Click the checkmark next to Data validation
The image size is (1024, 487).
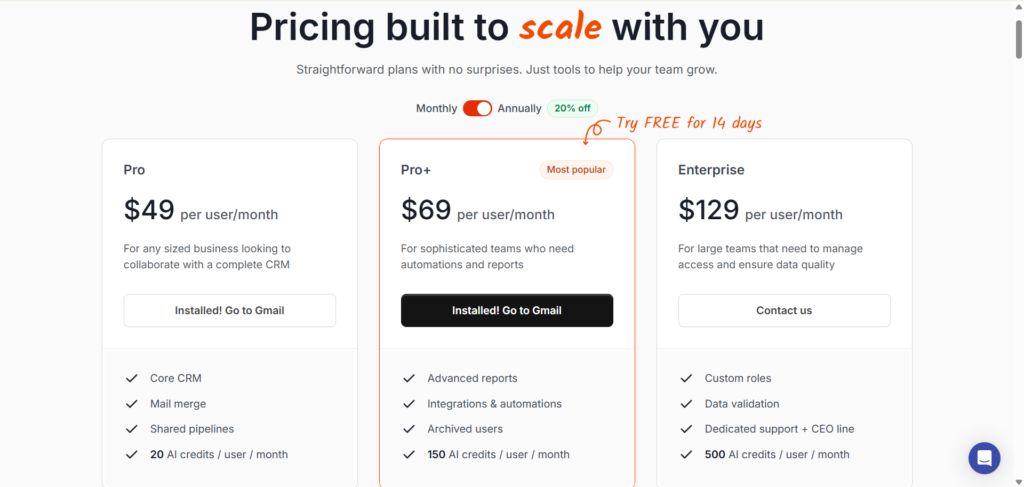pyautogui.click(x=686, y=403)
